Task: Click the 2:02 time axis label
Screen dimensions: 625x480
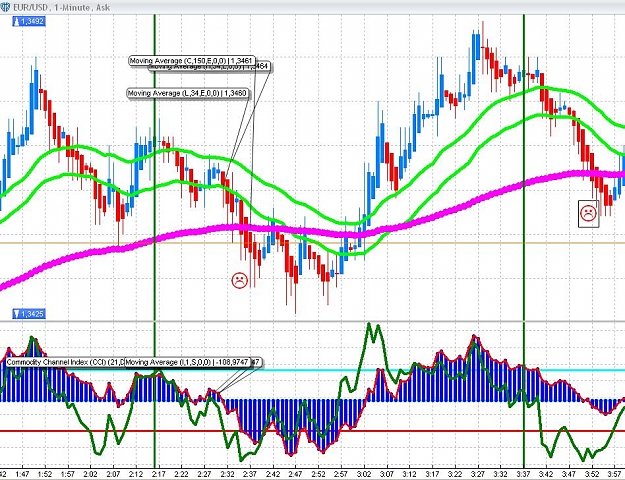Action: pyautogui.click(x=90, y=474)
